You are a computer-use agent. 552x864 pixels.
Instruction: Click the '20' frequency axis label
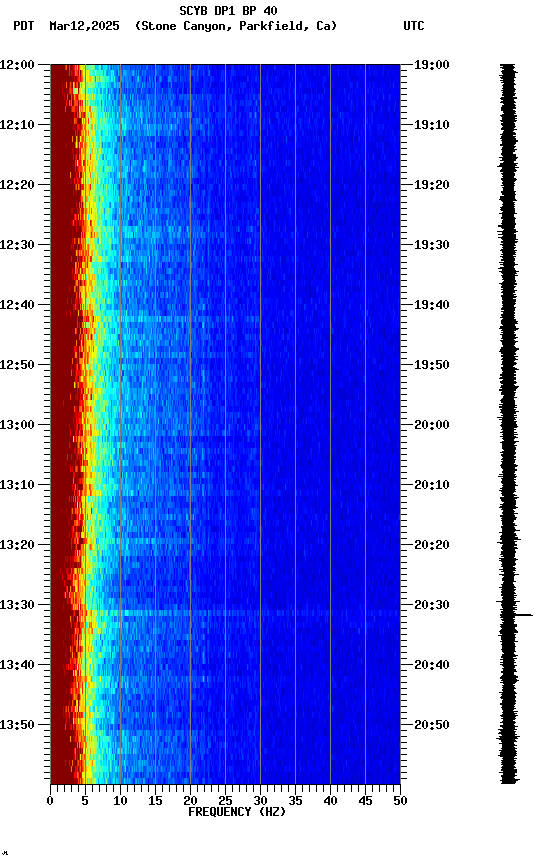[190, 802]
